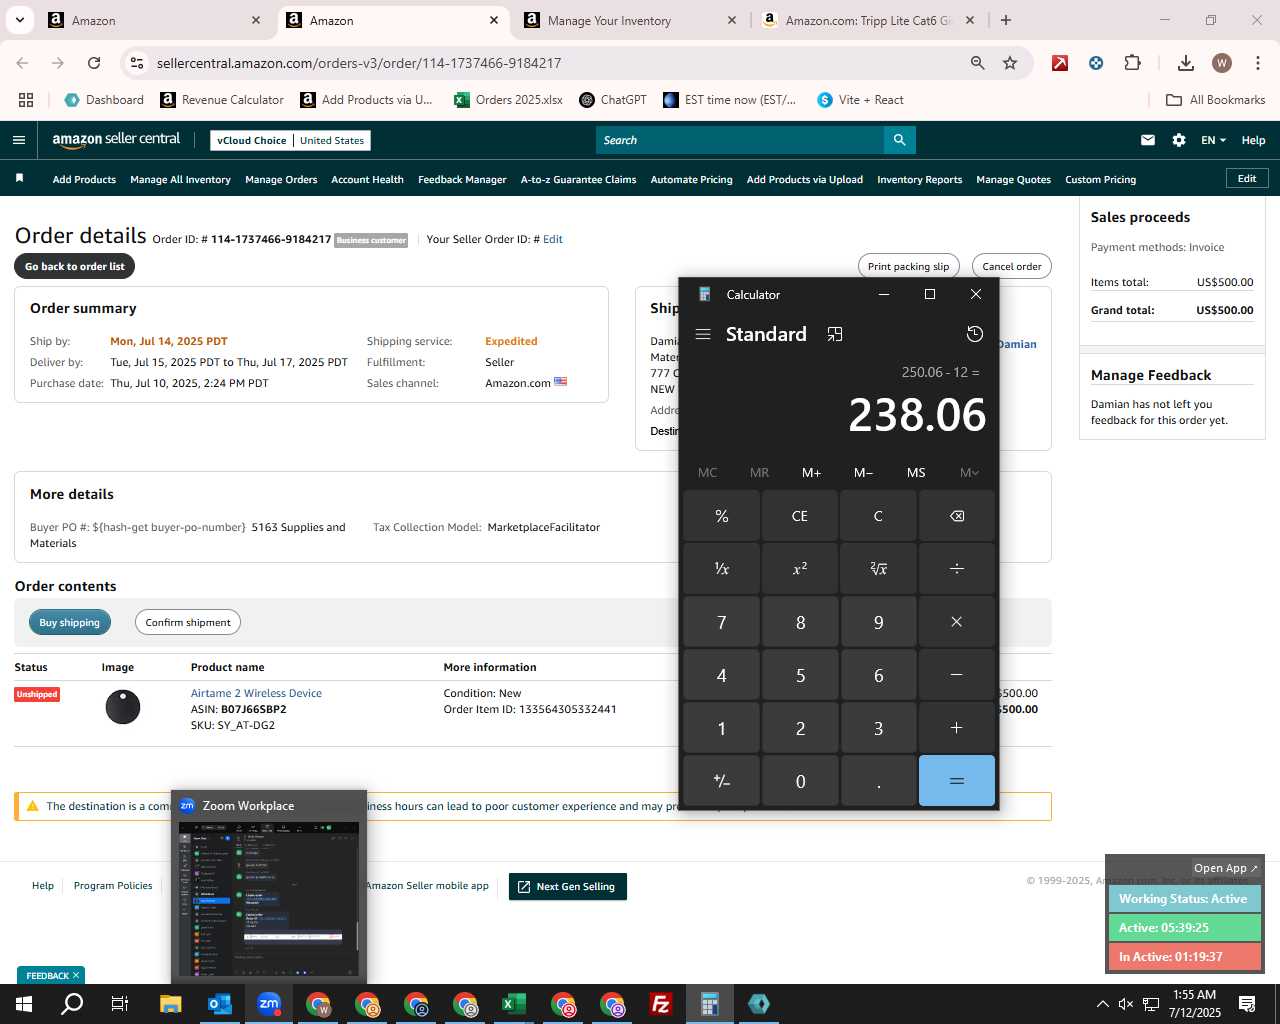Open the Feedback Manager menu item
Viewport: 1280px width, 1024px height.
462,180
